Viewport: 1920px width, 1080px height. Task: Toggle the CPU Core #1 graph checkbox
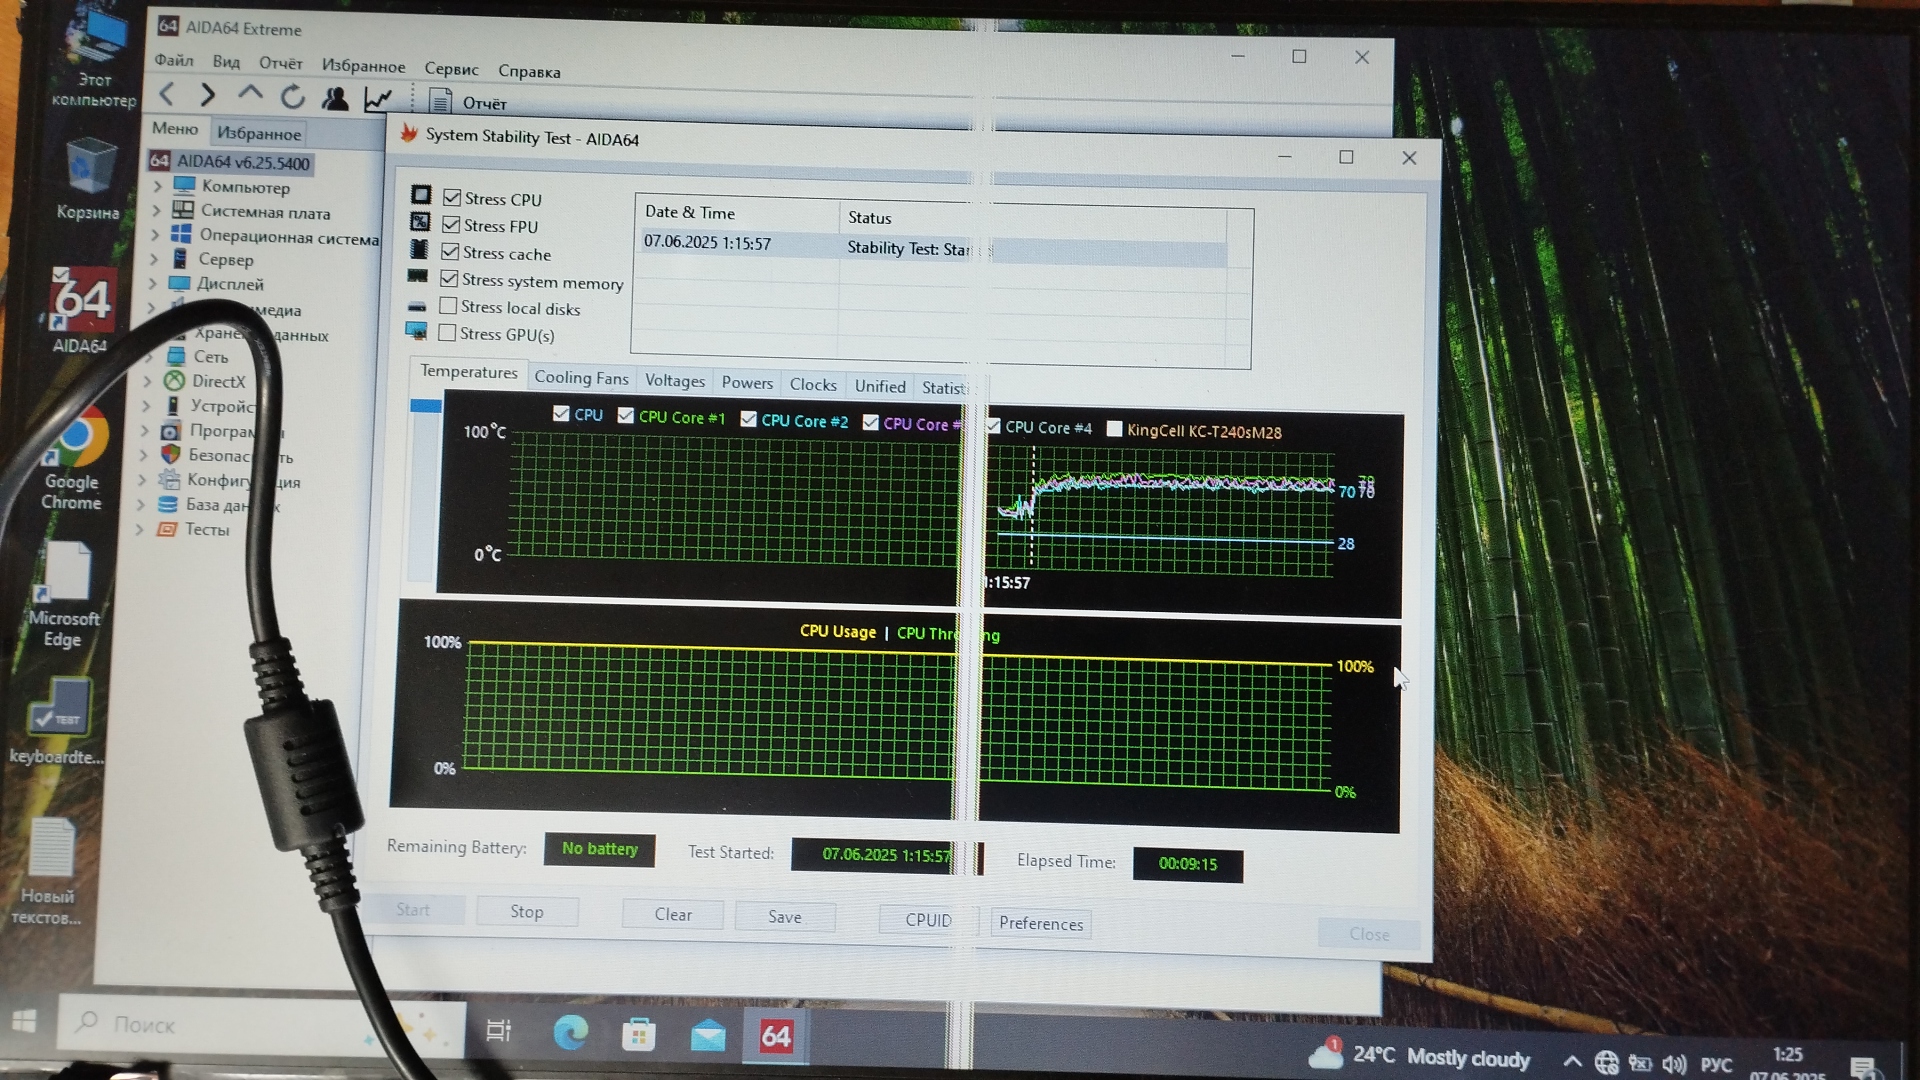click(626, 415)
